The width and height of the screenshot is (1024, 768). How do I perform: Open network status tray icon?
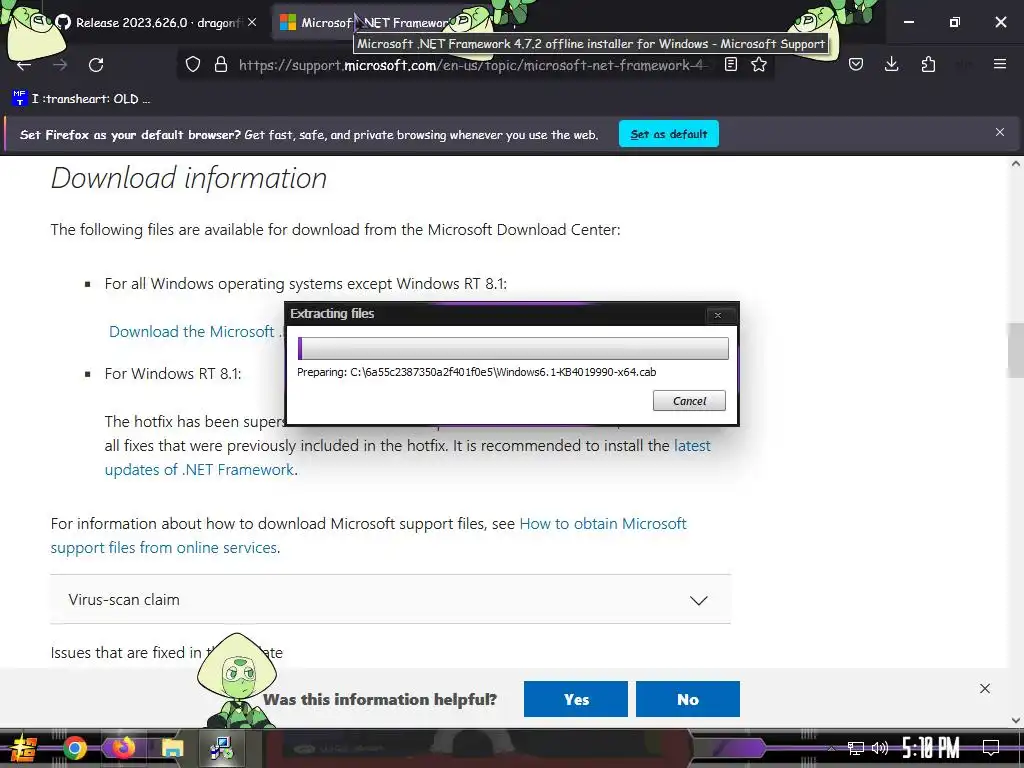click(855, 748)
